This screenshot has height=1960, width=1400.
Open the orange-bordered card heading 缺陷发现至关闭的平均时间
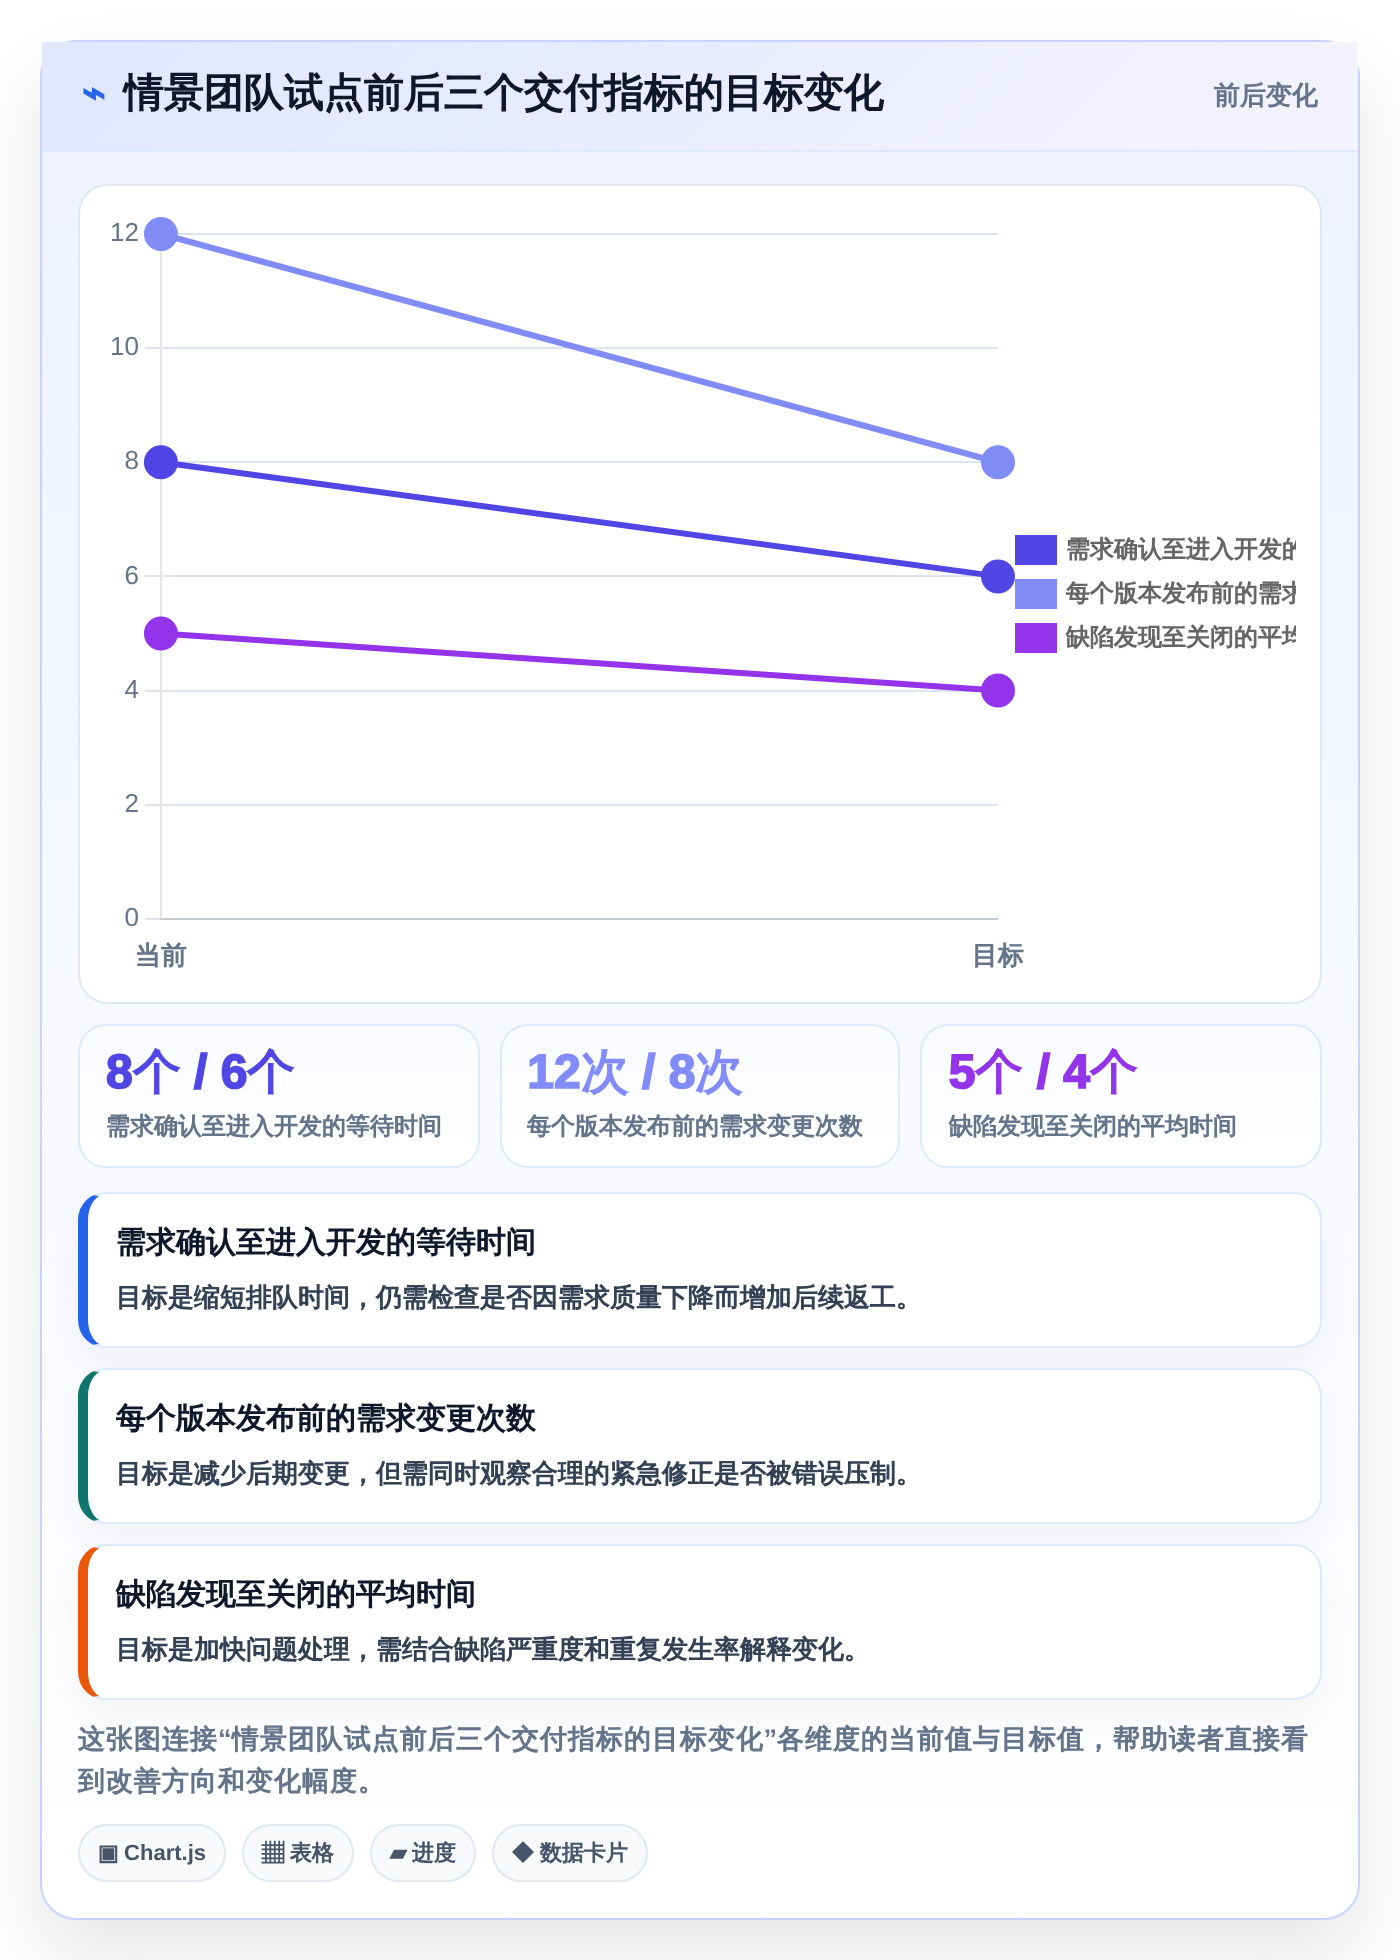(296, 1595)
